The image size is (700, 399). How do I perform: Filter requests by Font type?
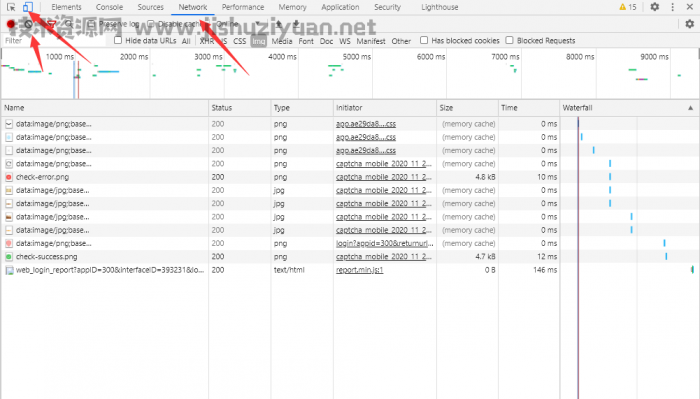click(x=306, y=41)
